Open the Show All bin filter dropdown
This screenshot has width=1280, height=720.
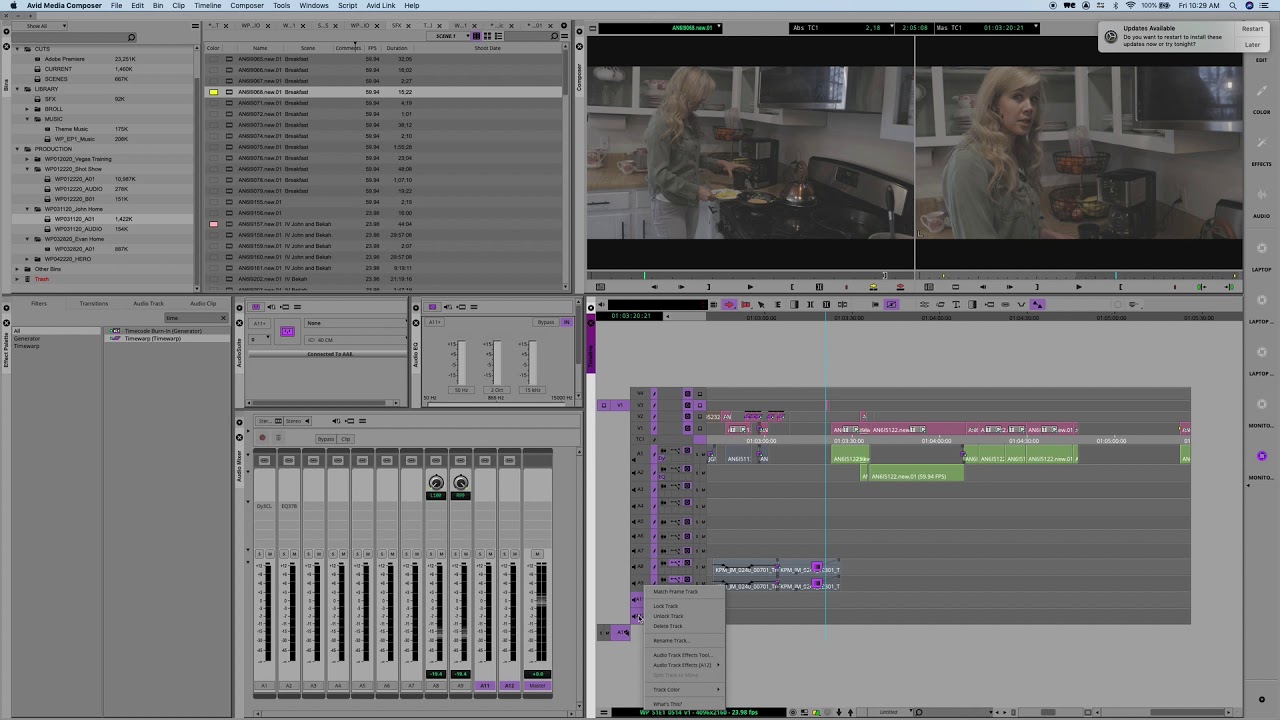click(38, 26)
